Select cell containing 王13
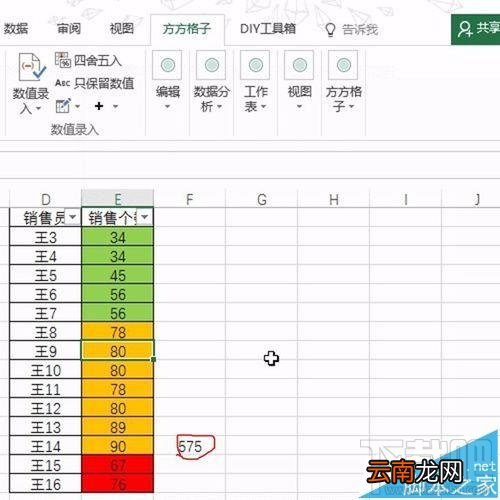 [46, 427]
